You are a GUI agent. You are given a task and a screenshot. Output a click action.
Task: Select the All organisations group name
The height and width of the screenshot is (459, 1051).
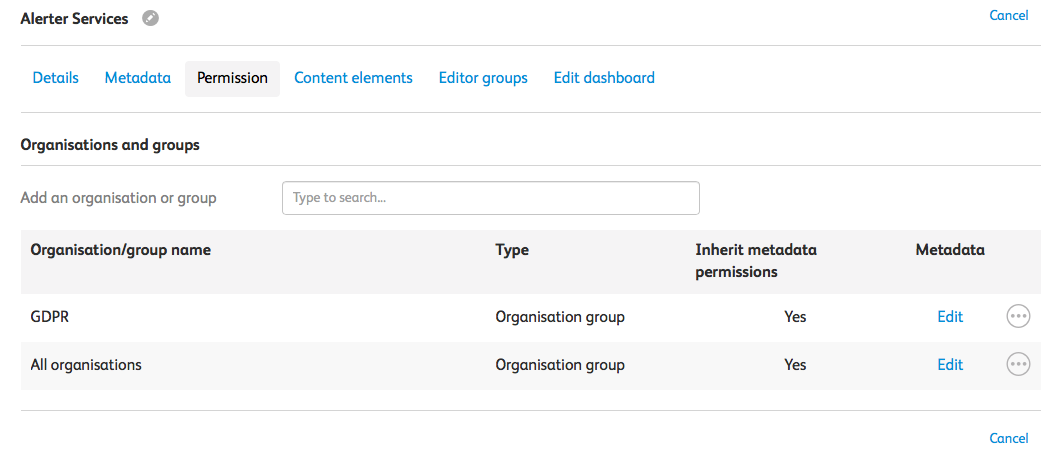coord(86,365)
